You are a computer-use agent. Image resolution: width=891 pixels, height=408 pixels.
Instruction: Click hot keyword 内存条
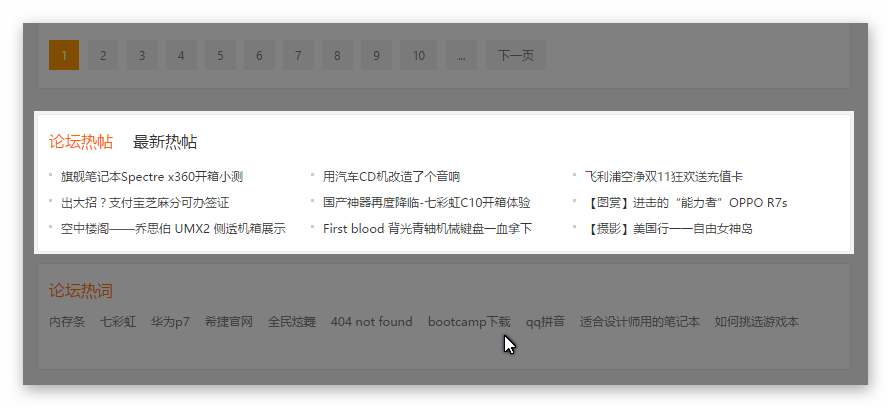click(x=67, y=322)
